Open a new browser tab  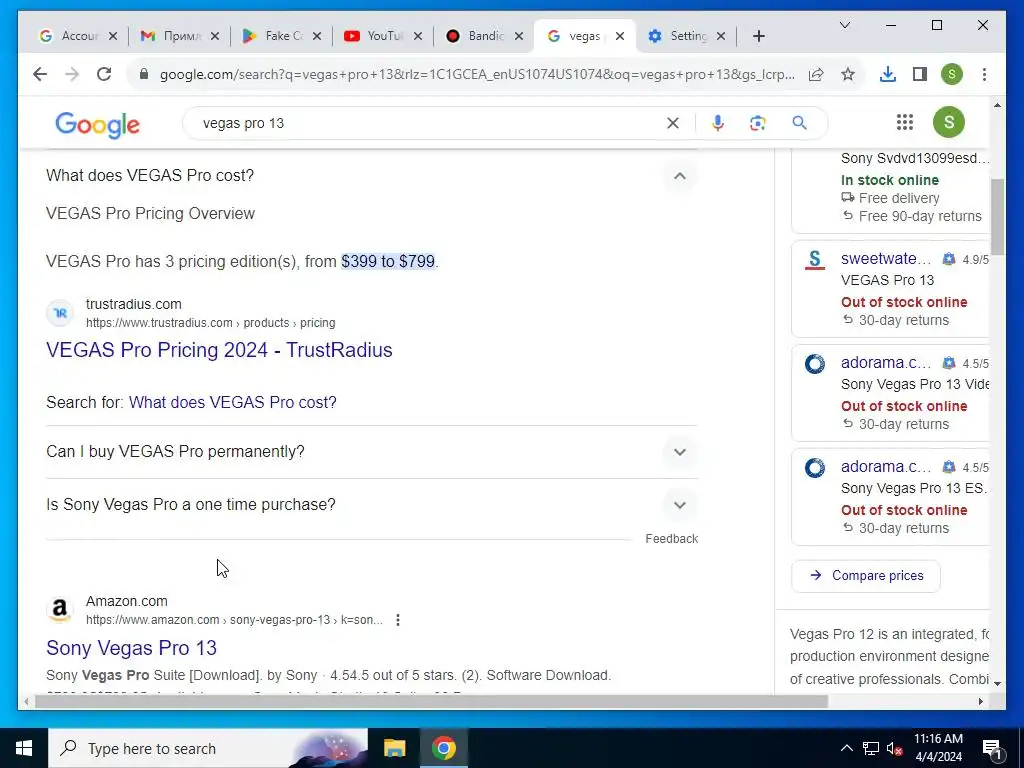coord(758,36)
